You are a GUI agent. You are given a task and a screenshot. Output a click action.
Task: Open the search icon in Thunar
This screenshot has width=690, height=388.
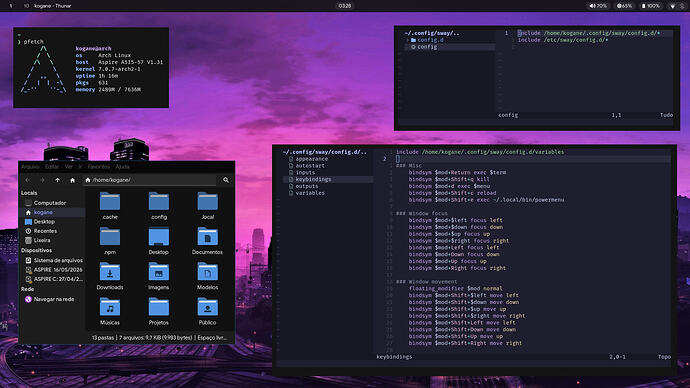coord(226,180)
